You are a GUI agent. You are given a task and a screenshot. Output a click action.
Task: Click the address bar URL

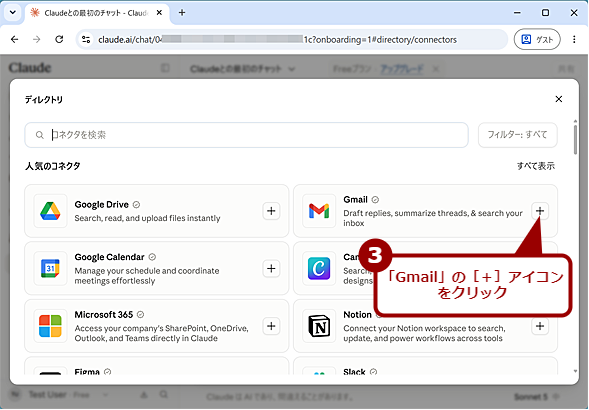[x=277, y=39]
